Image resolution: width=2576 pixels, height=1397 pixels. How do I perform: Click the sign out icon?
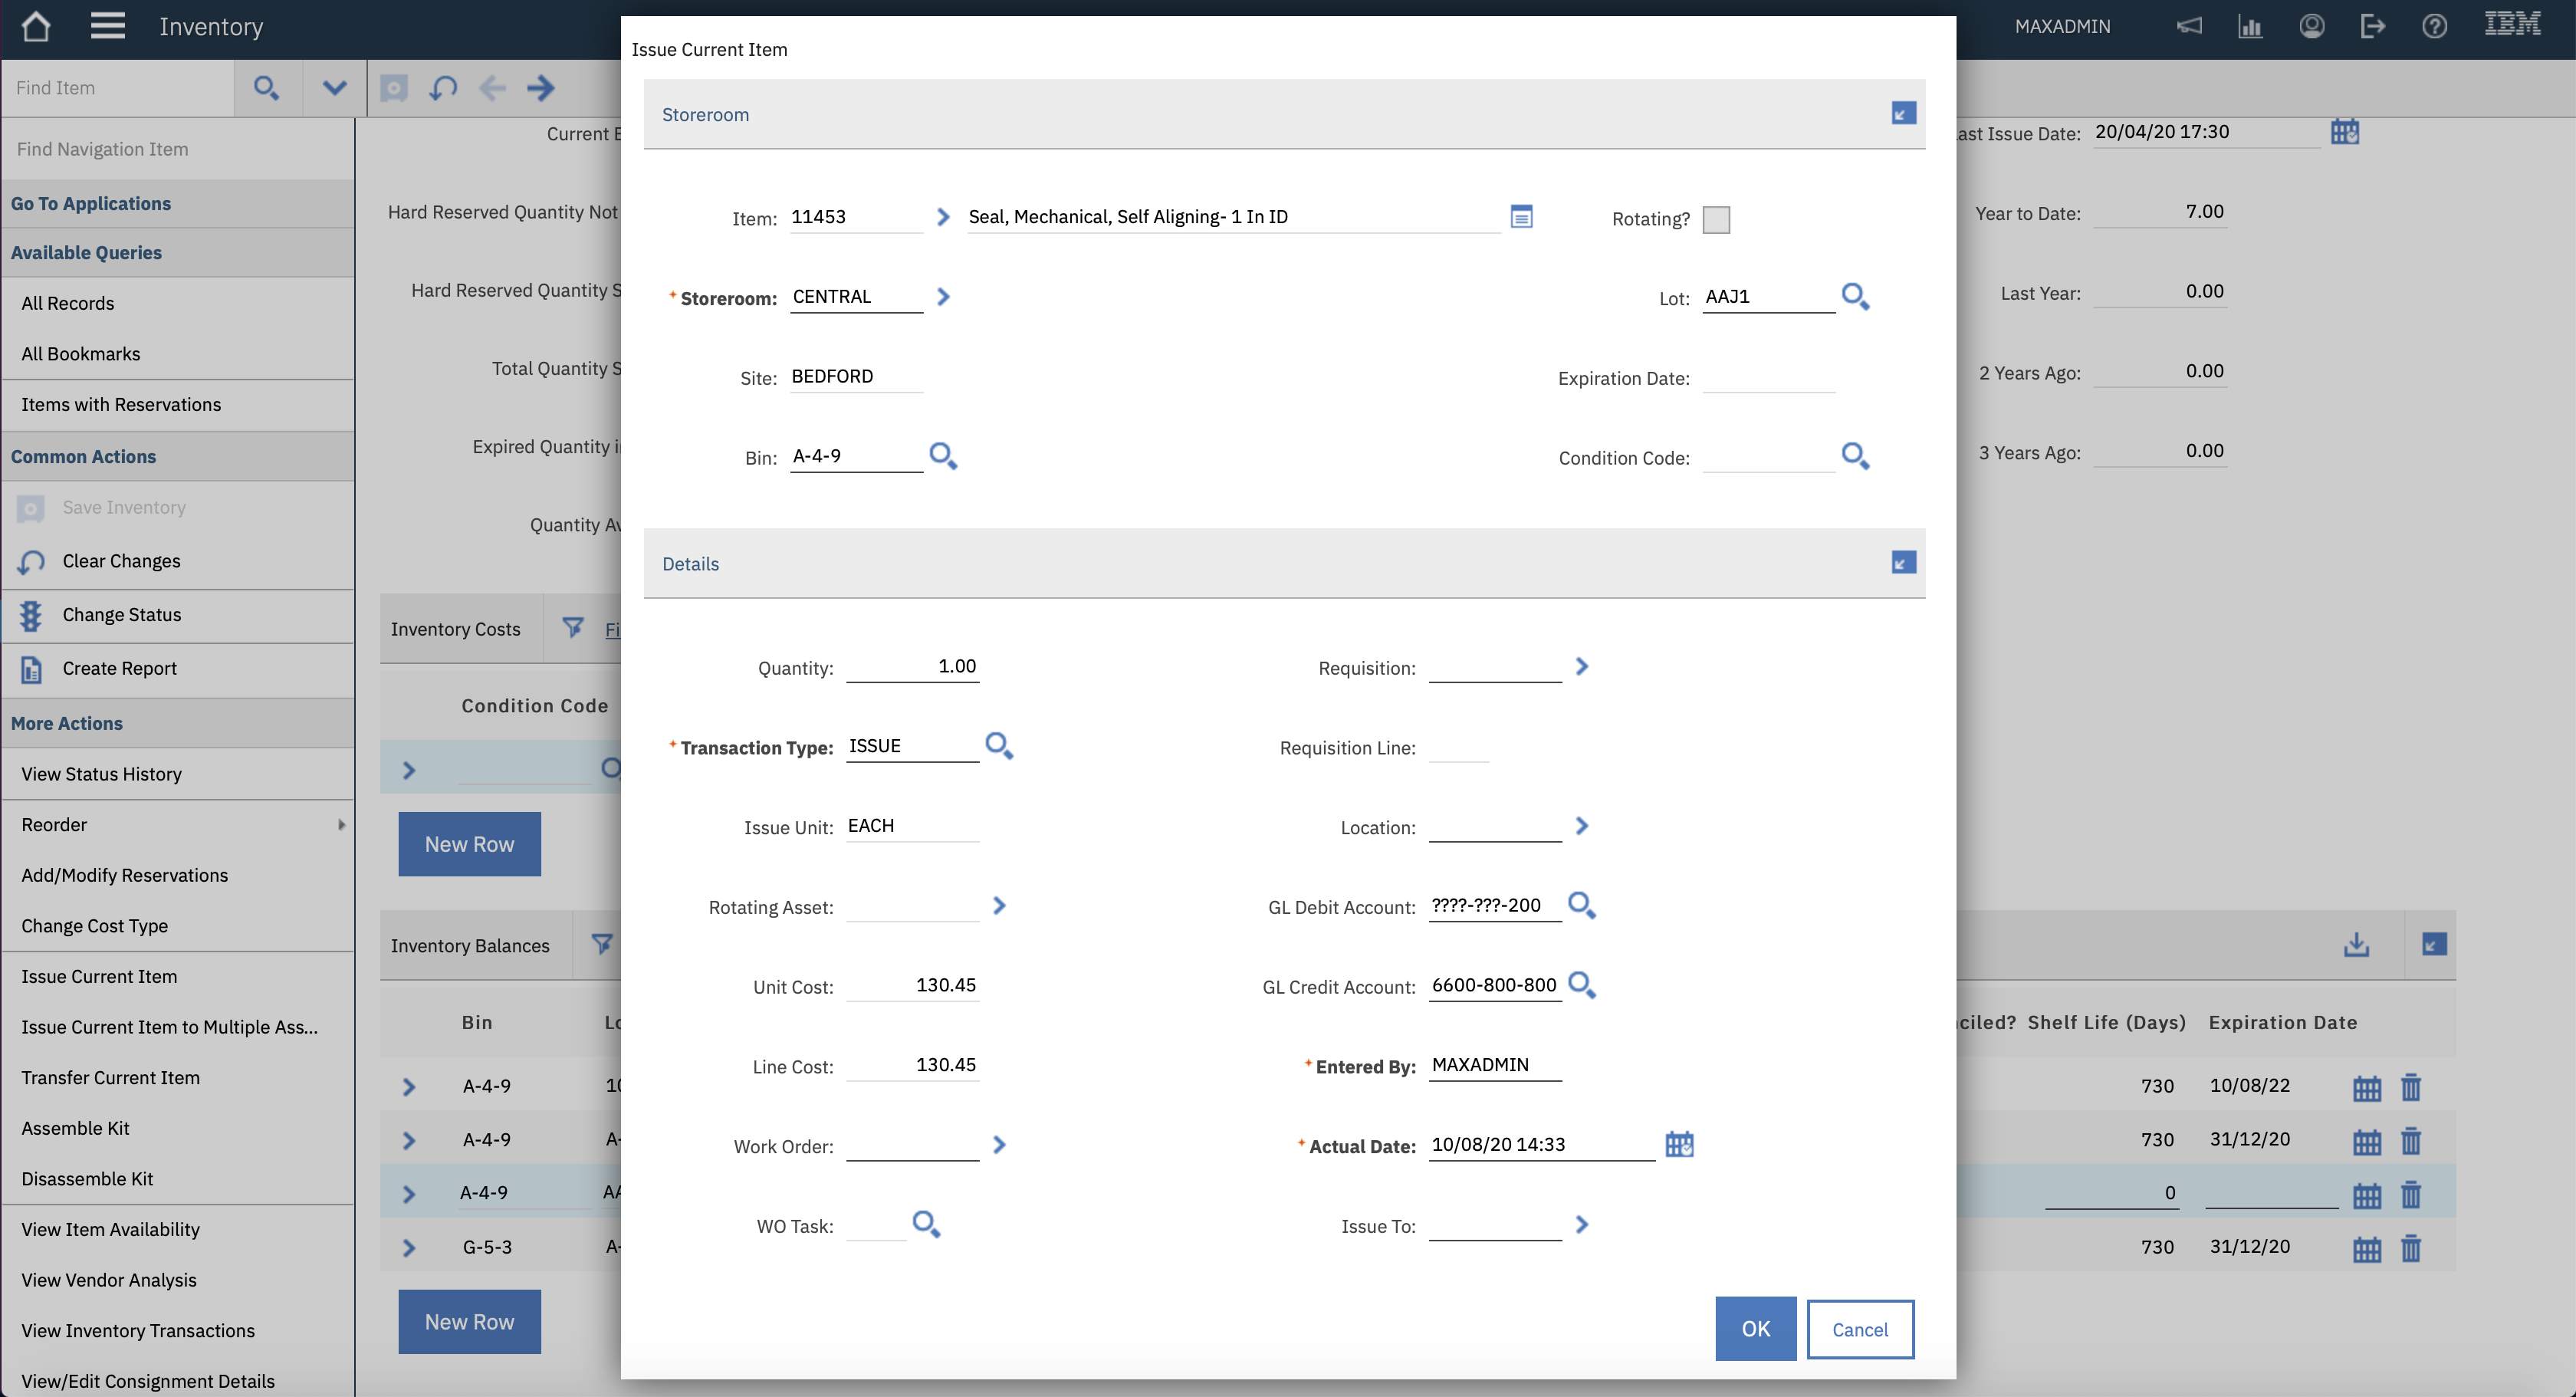click(x=2372, y=26)
